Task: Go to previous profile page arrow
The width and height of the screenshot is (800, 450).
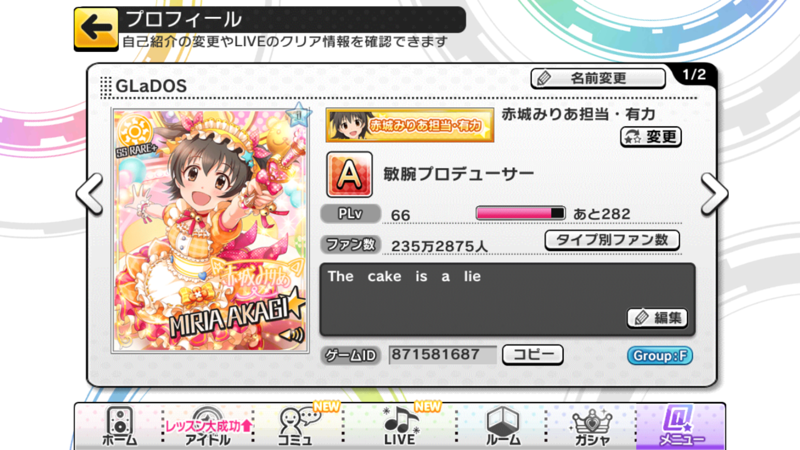Action: click(x=90, y=194)
